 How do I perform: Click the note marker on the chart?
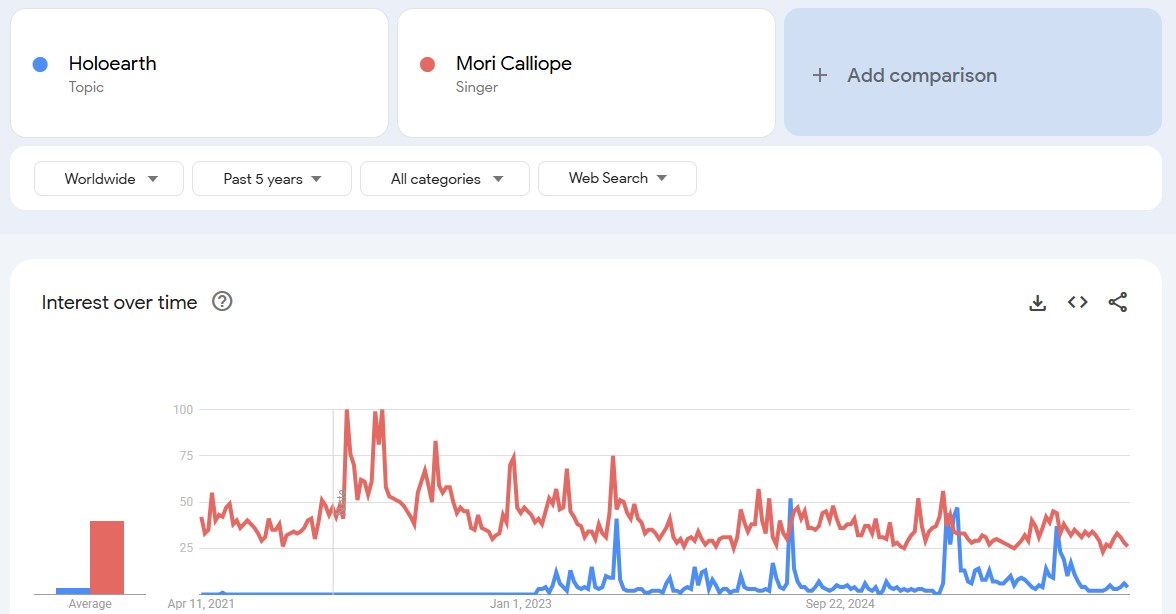[342, 502]
